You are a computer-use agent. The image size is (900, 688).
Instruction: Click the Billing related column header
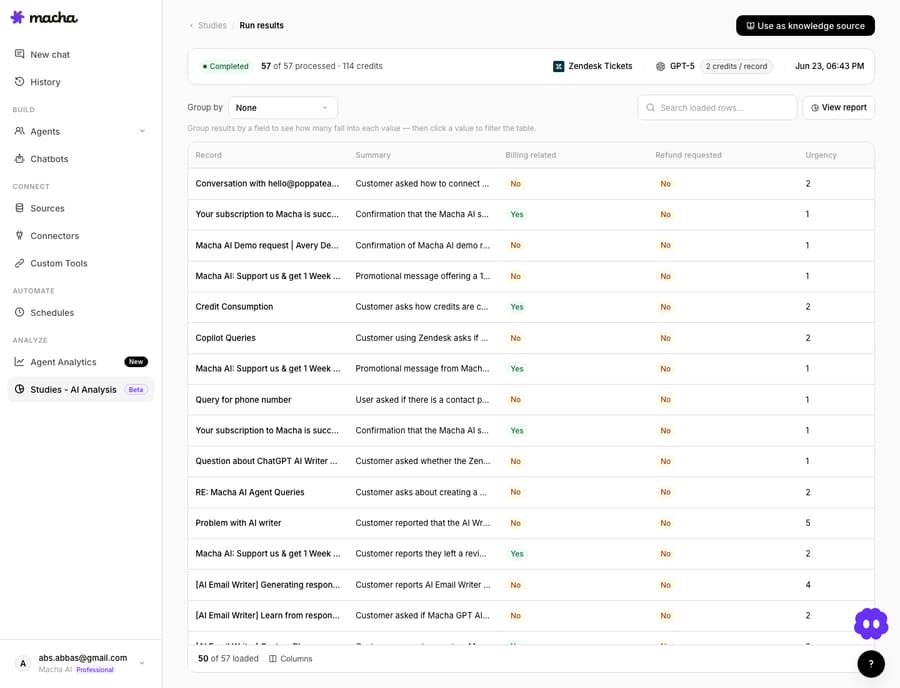(530, 155)
